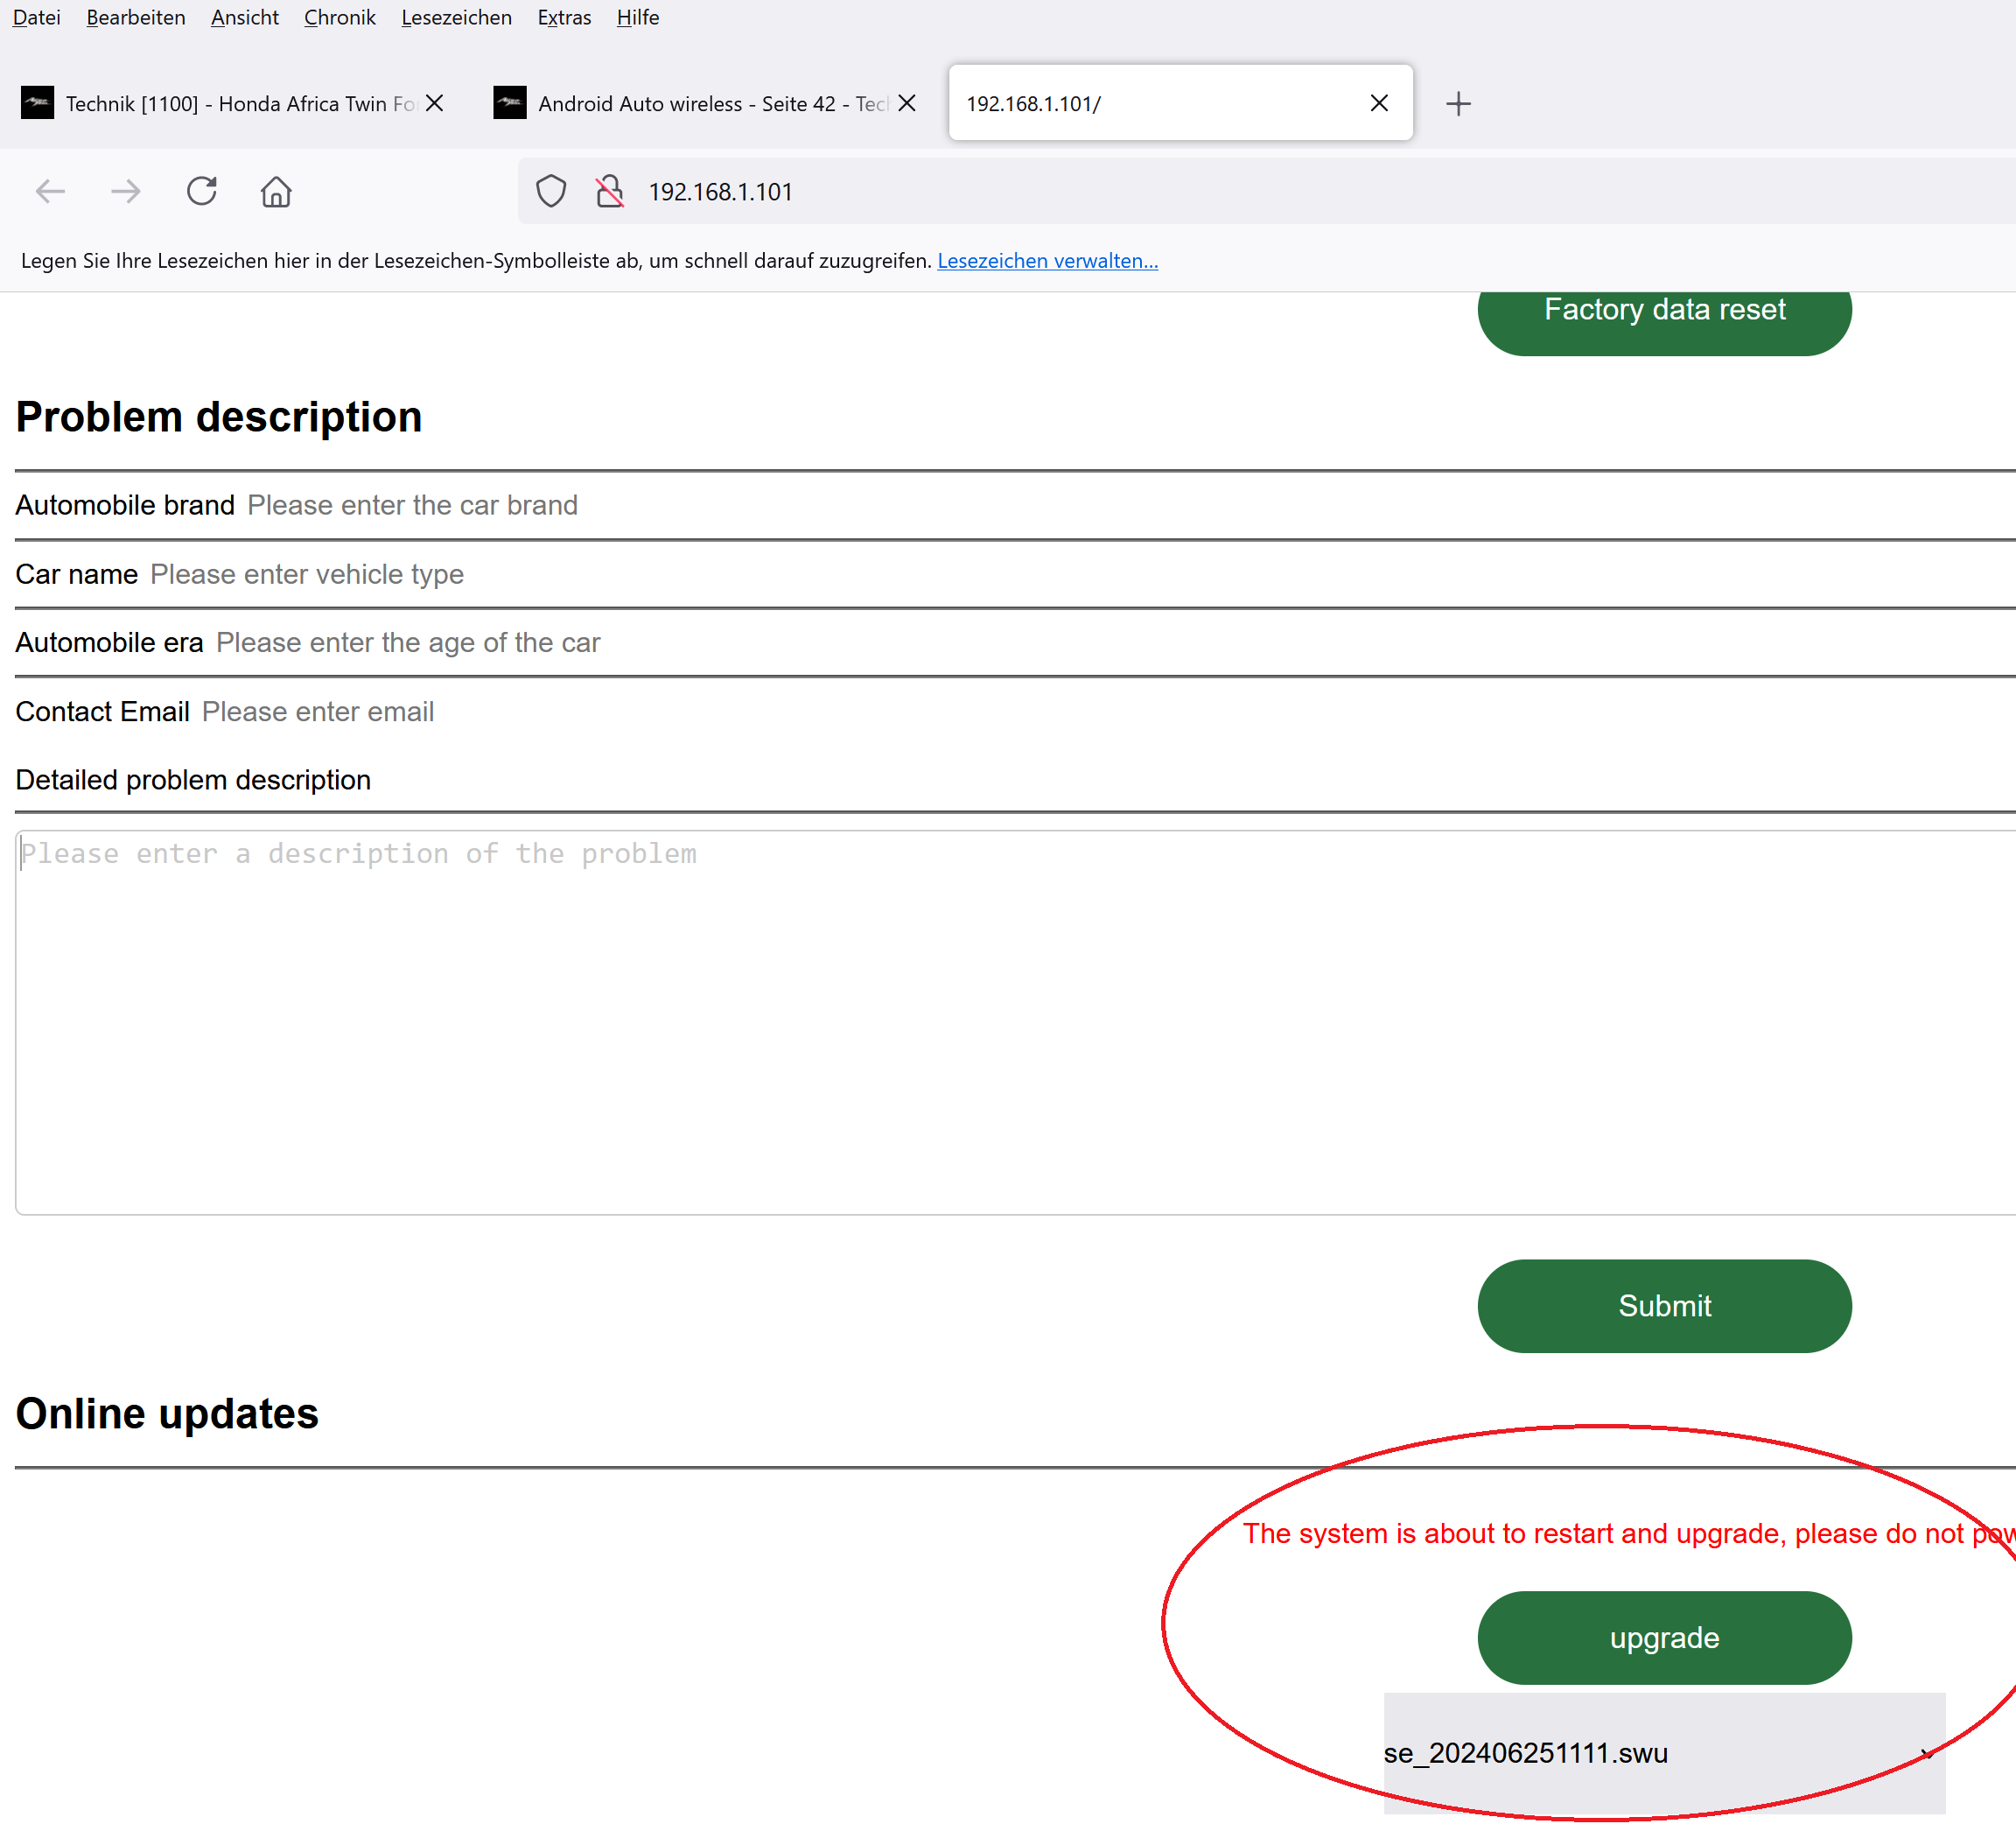
Task: Click the Factory data reset button
Action: coord(1664,315)
